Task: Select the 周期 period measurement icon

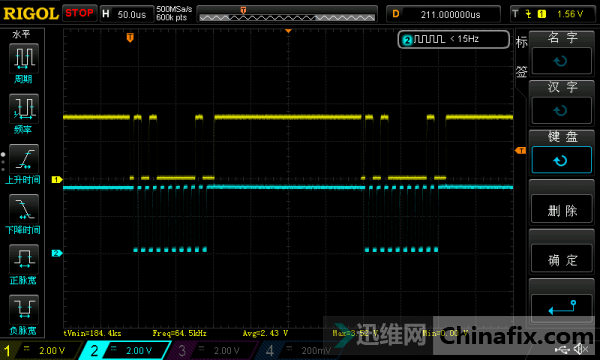Action: coord(24,58)
